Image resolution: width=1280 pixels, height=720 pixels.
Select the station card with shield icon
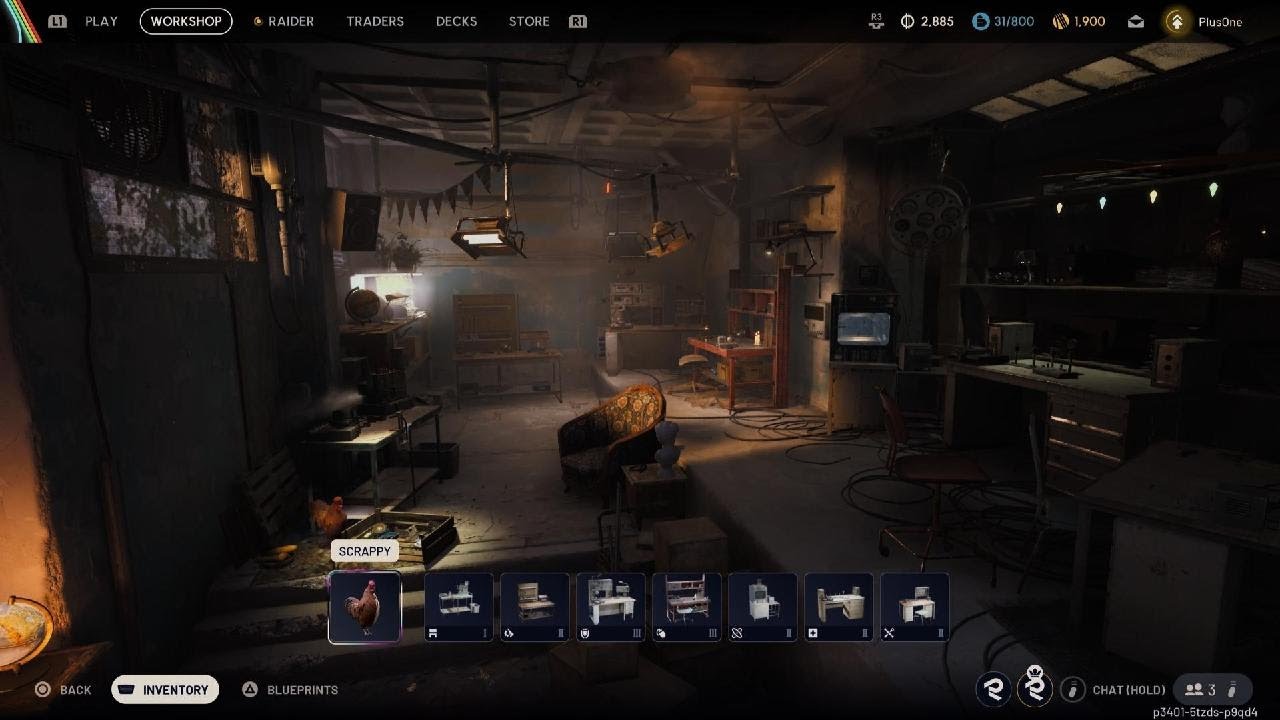[x=611, y=607]
